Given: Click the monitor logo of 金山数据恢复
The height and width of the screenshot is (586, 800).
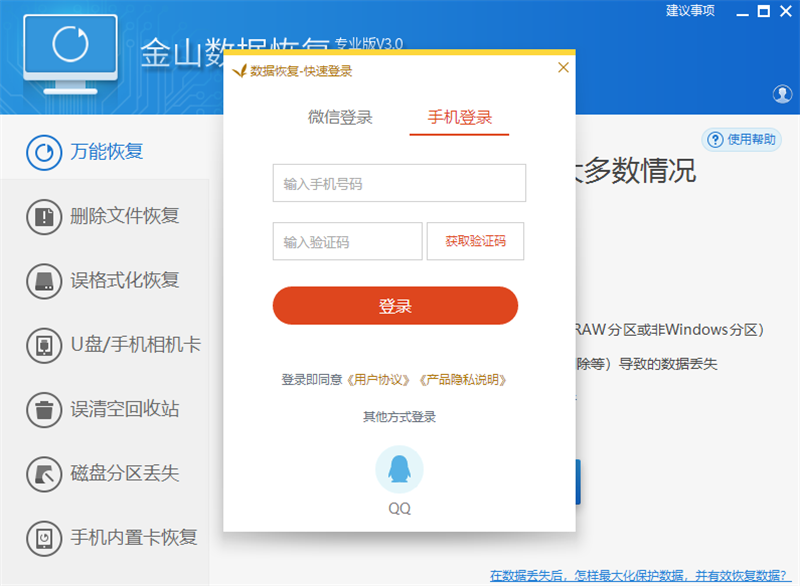Looking at the screenshot, I should 70,55.
